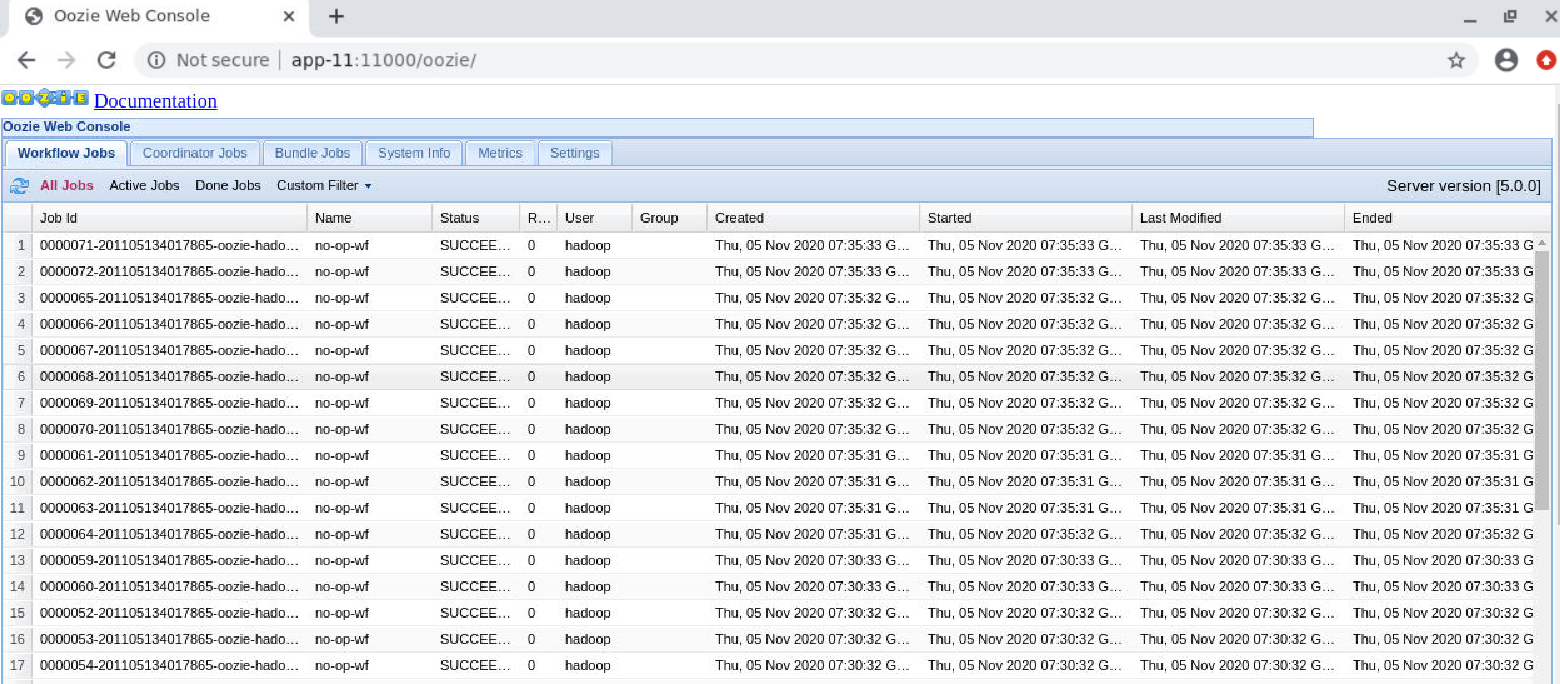Click the red update icon in Chrome
This screenshot has height=684, width=1560.
click(x=1546, y=60)
